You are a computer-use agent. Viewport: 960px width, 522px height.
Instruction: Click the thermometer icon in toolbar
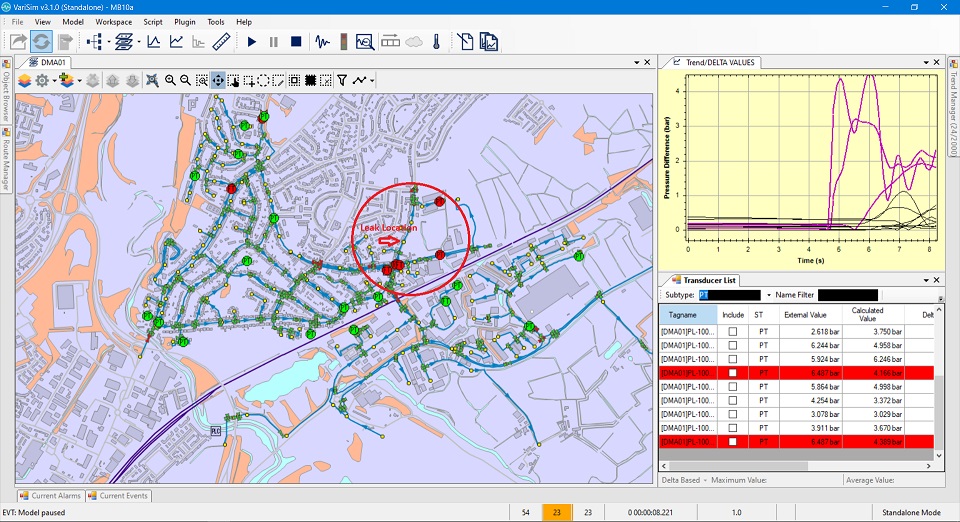click(437, 42)
